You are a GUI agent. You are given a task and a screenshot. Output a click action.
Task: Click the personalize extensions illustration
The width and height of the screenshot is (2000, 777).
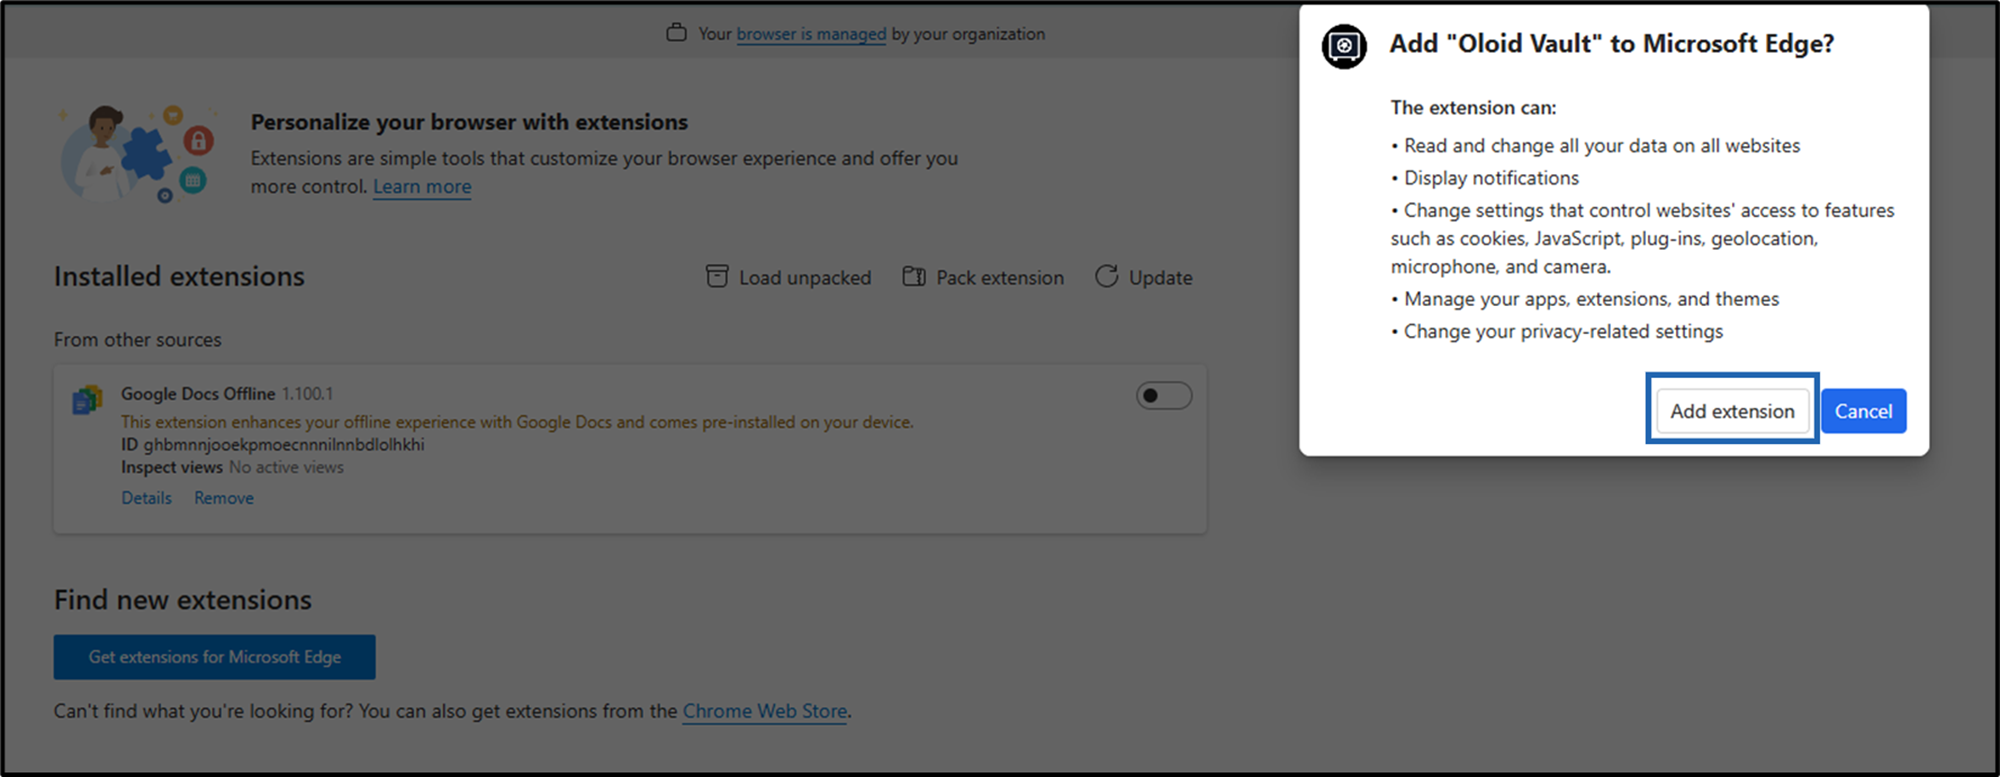point(138,153)
